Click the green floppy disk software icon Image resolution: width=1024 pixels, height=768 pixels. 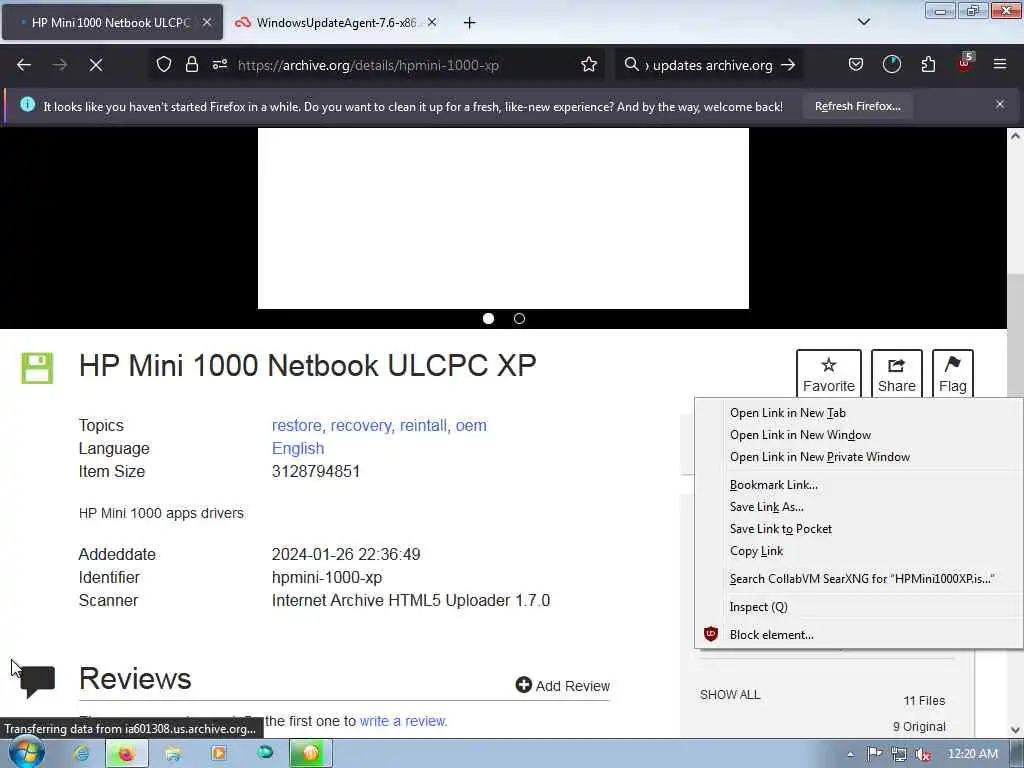(x=37, y=368)
